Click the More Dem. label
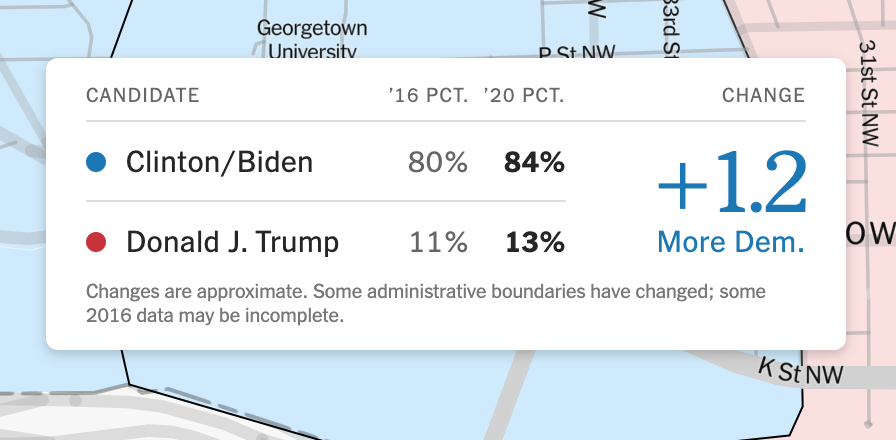Image resolution: width=896 pixels, height=440 pixels. tap(731, 242)
